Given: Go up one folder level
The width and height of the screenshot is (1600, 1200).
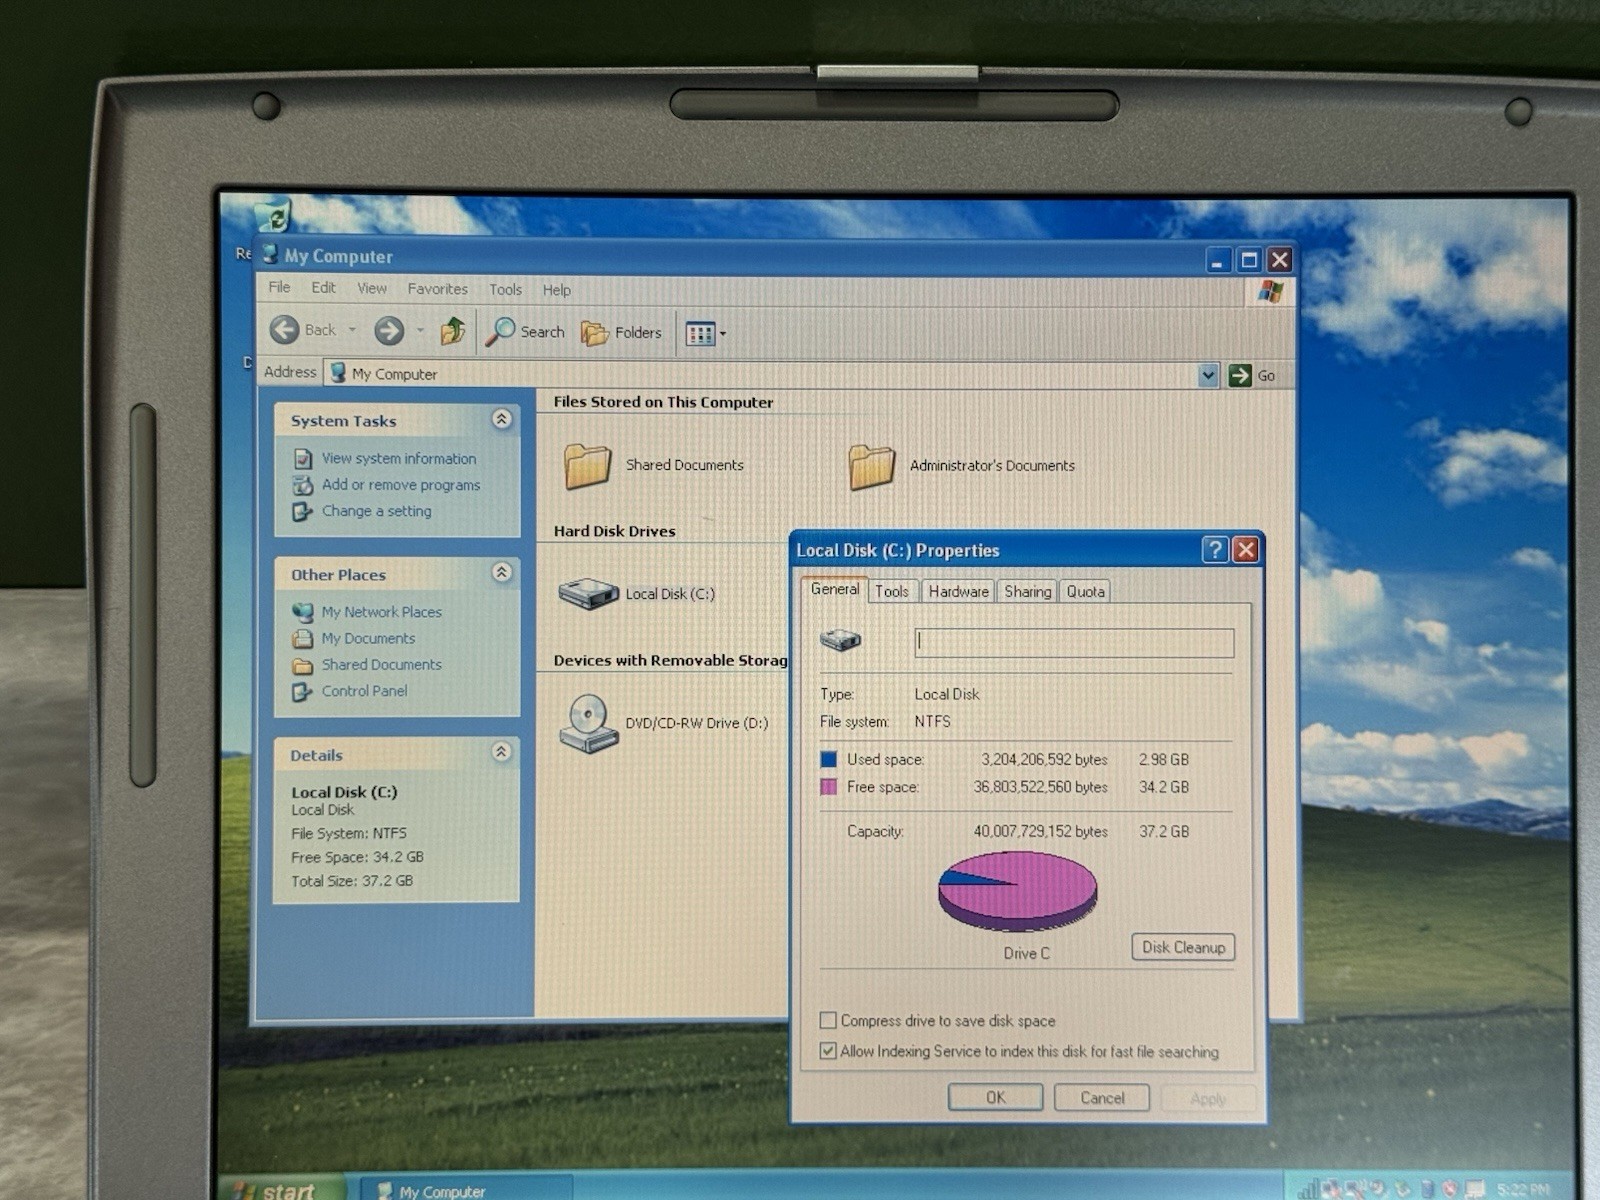Looking at the screenshot, I should 453,330.
